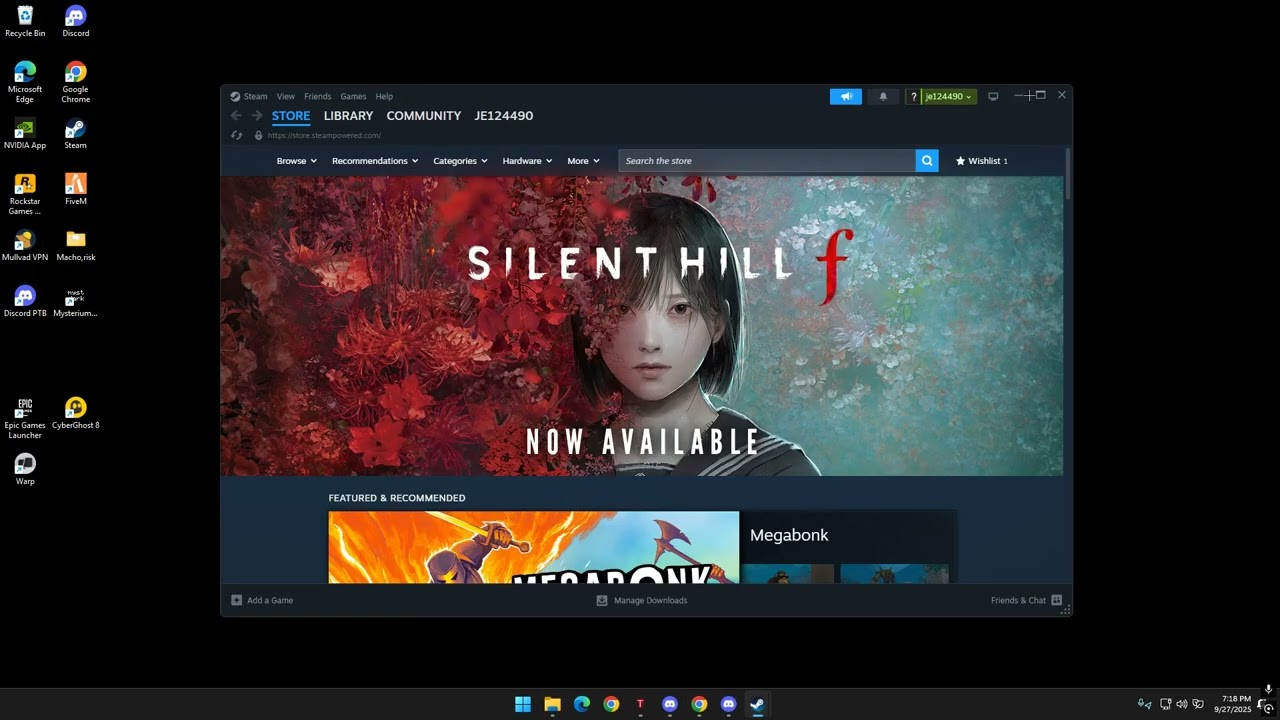
Task: Open Steam notifications bell
Action: point(883,96)
